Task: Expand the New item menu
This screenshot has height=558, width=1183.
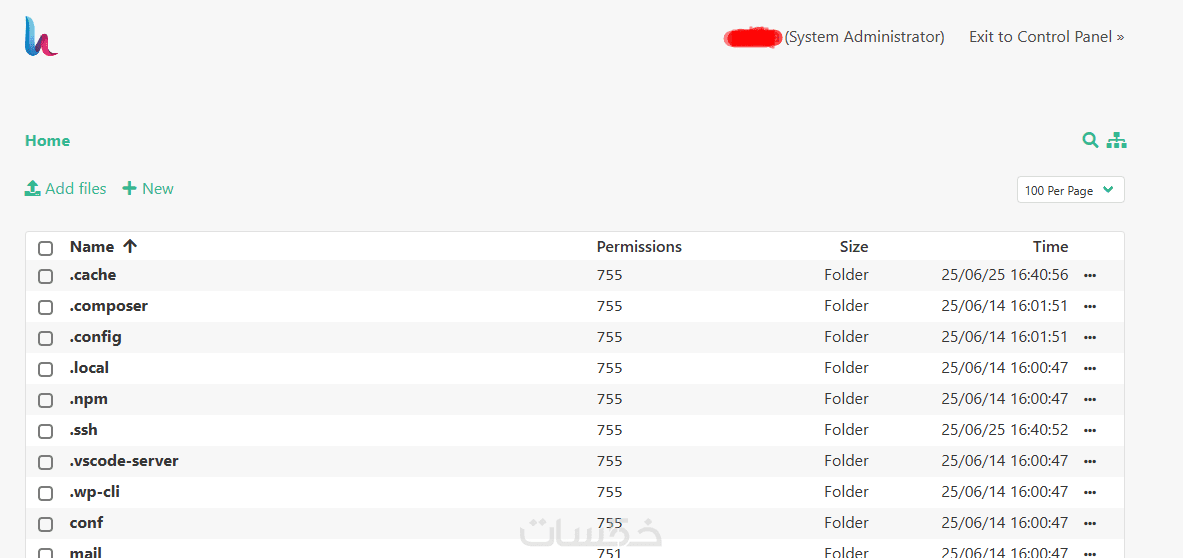Action: click(x=148, y=188)
